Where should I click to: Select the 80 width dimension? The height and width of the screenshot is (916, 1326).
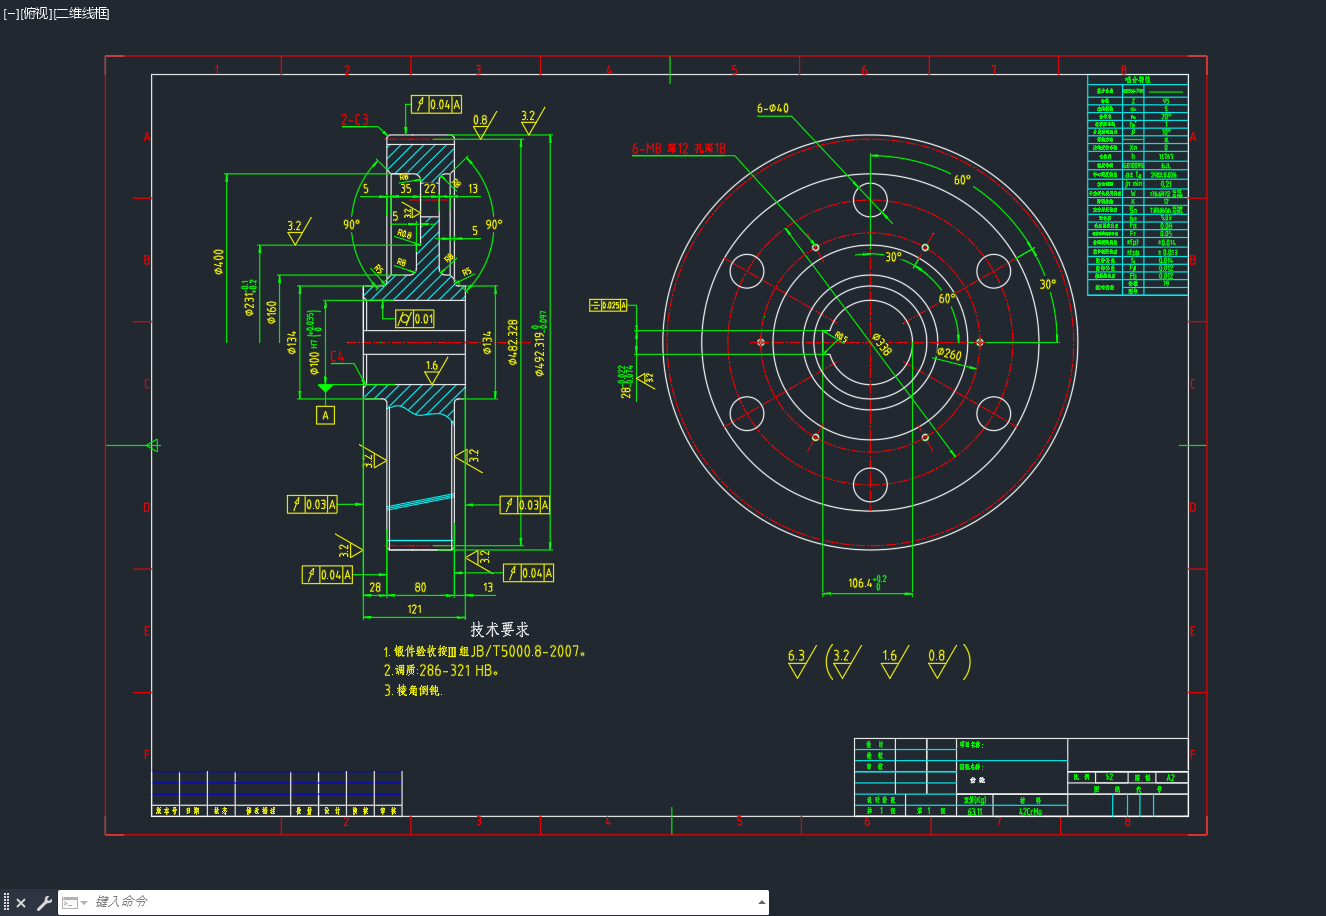pos(420,587)
